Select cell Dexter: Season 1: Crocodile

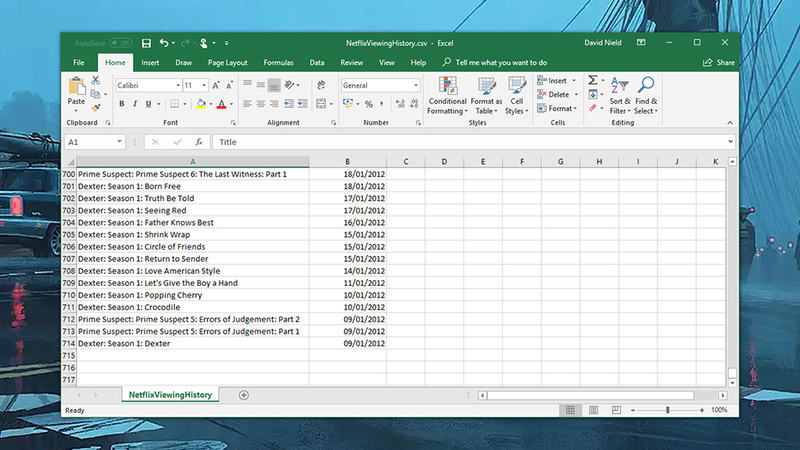(193, 307)
